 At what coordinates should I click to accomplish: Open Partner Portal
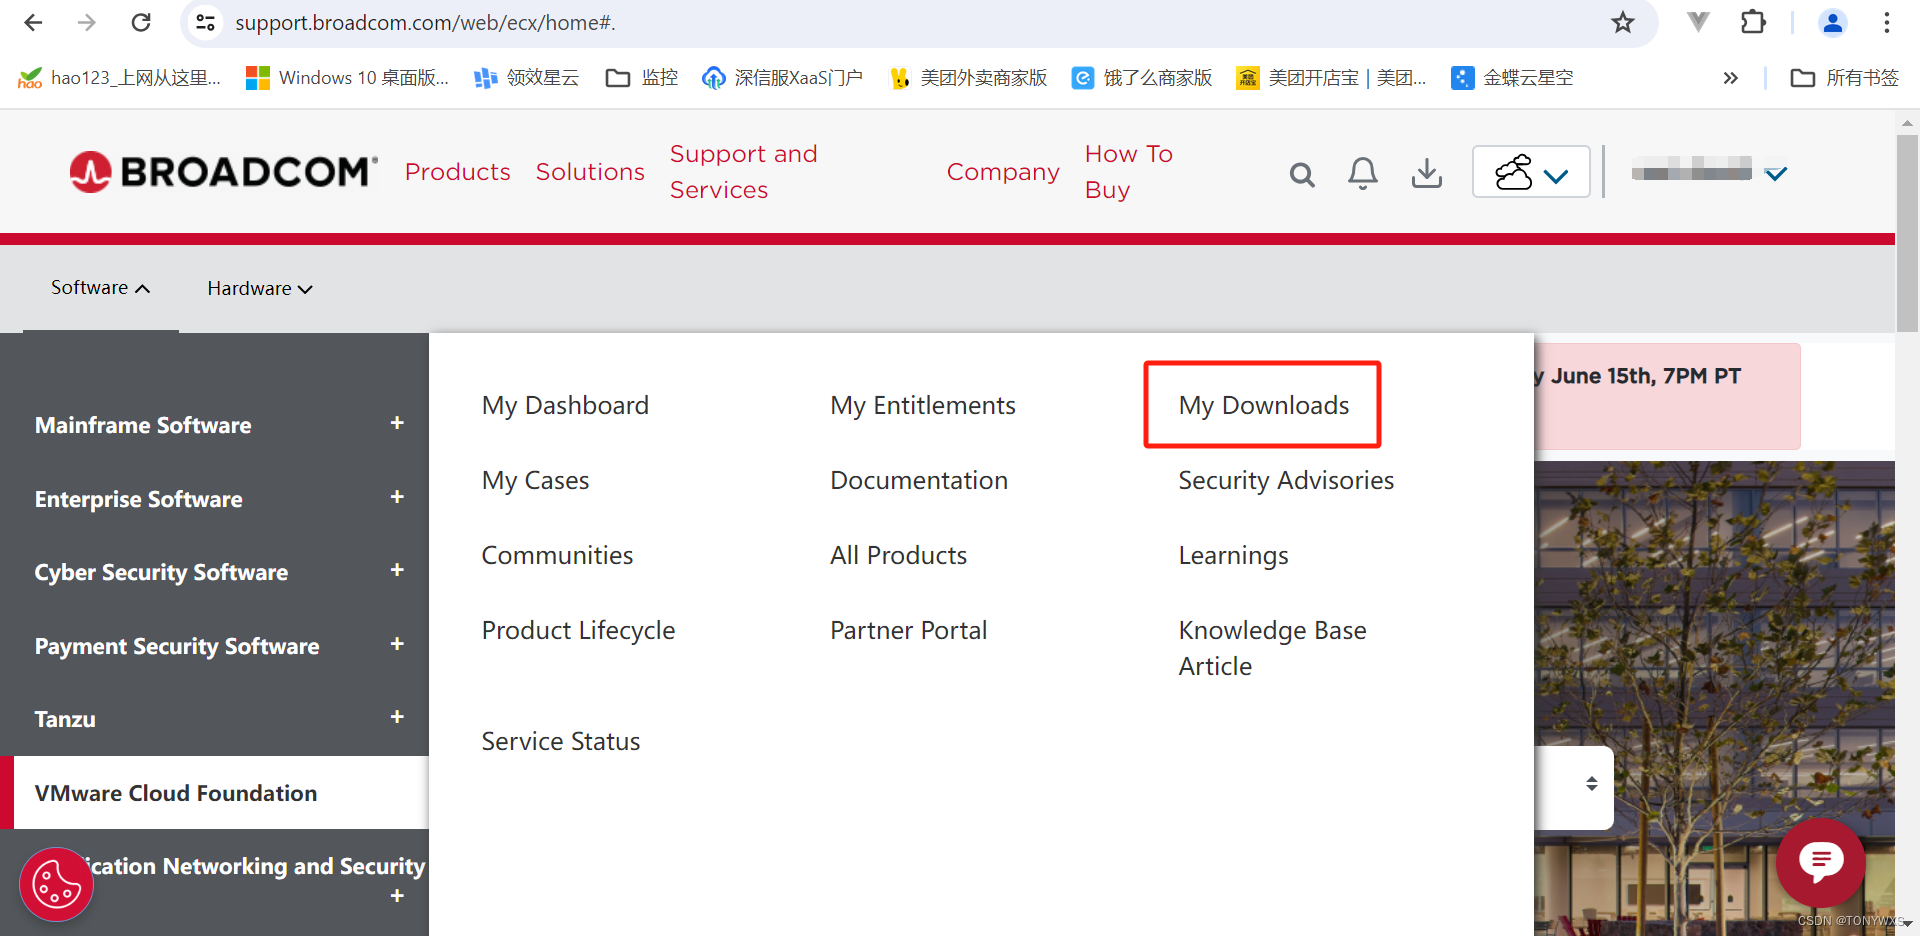(x=908, y=630)
